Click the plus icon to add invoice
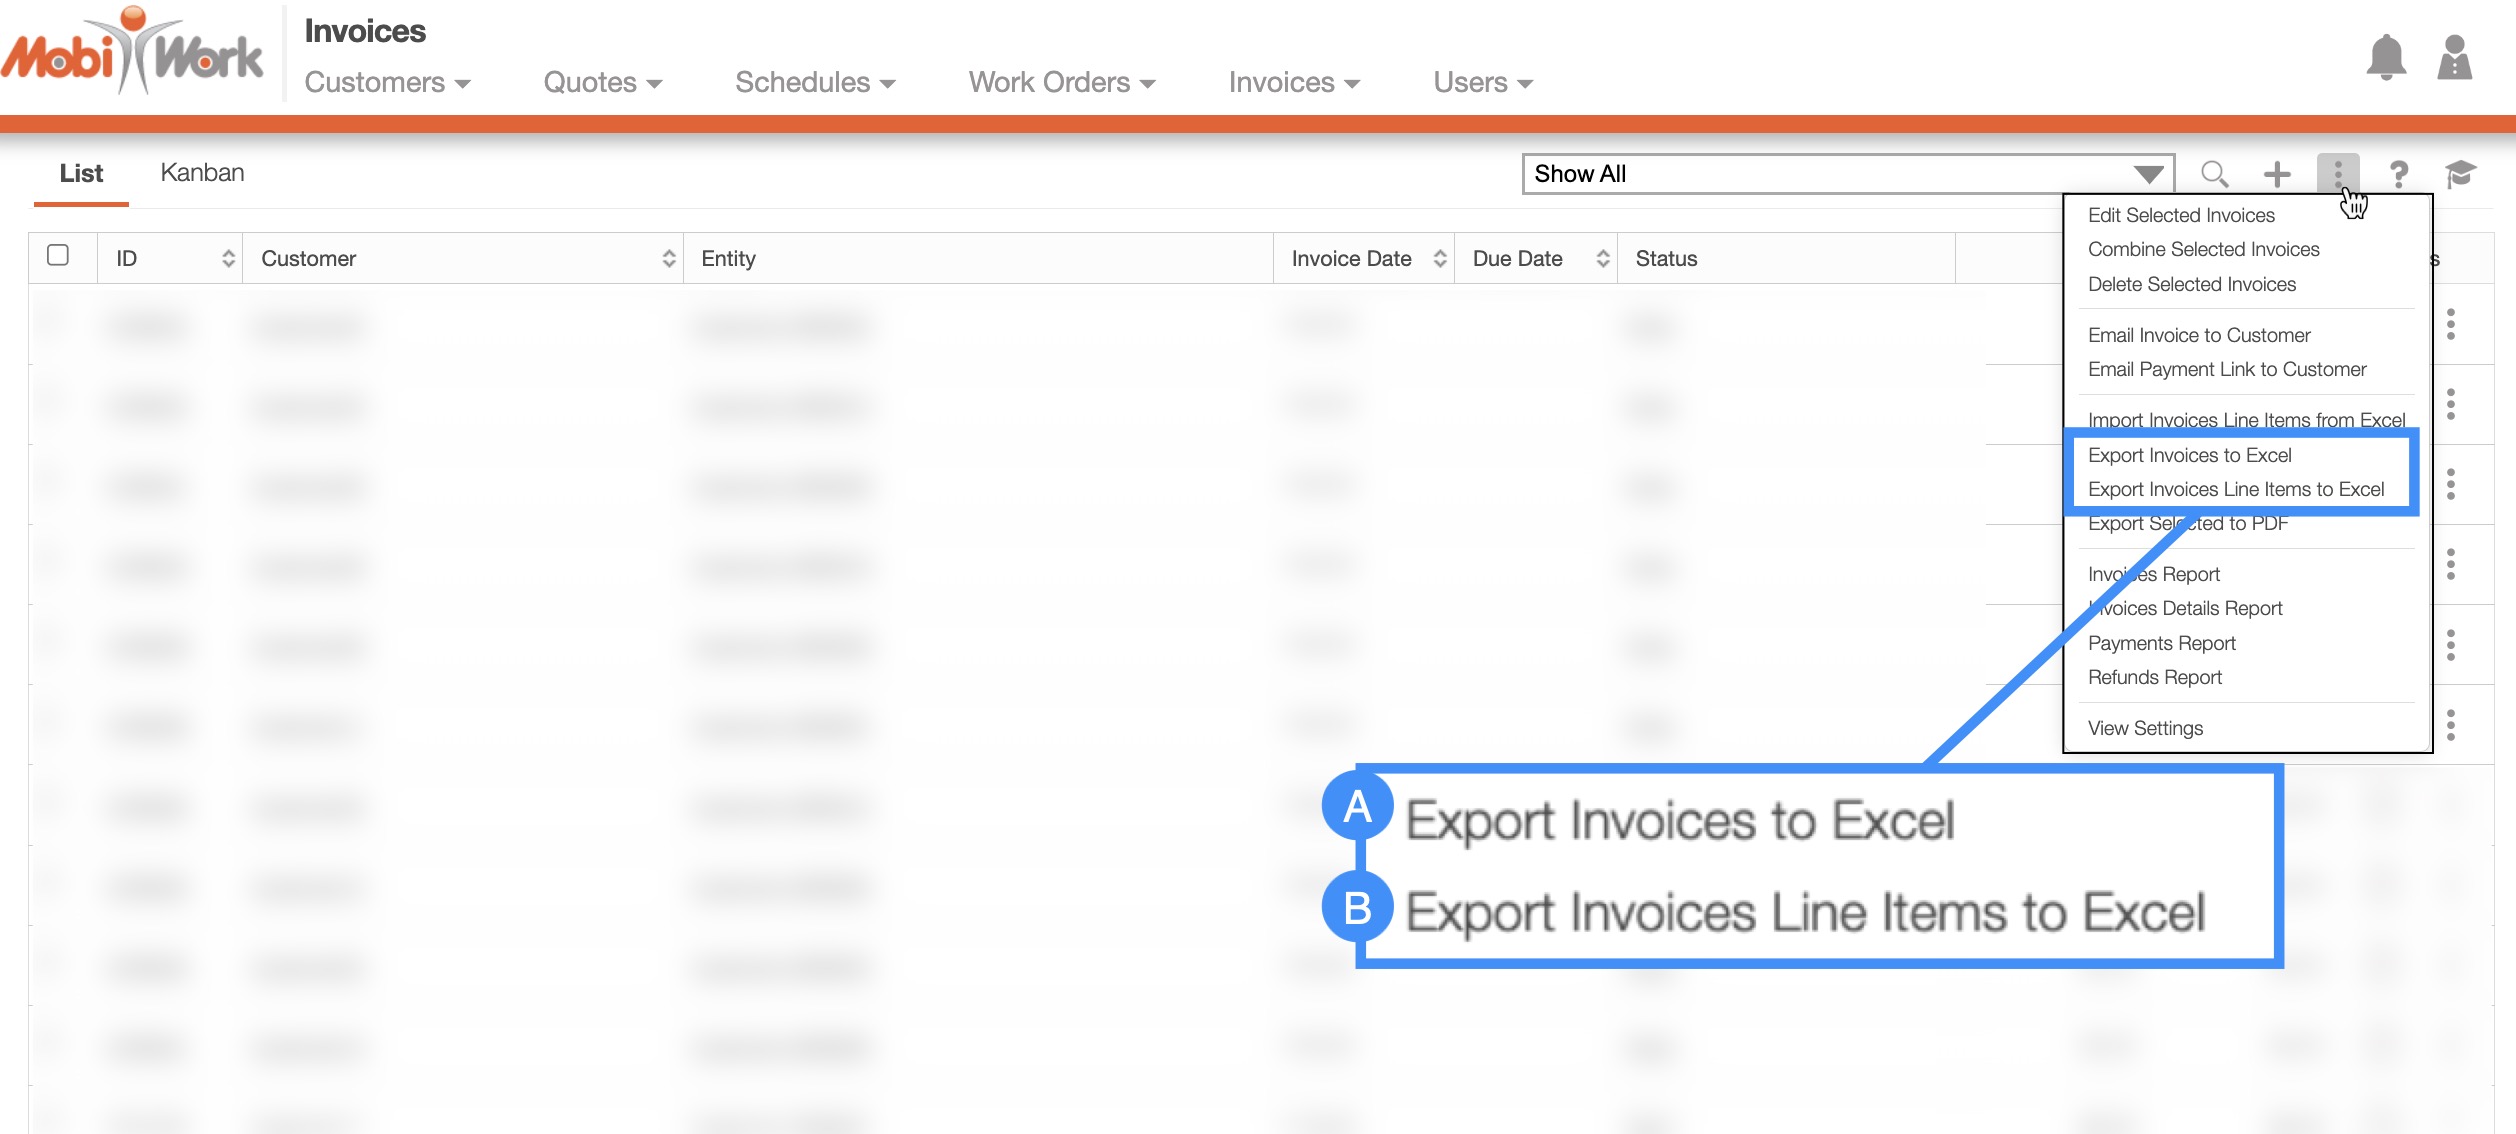The height and width of the screenshot is (1134, 2516). (2277, 174)
